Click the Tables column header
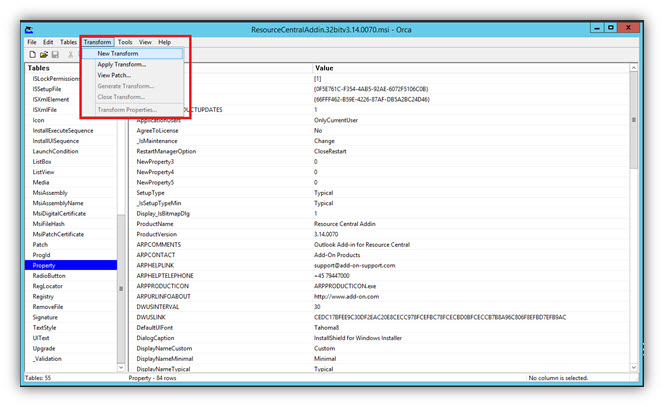 (39, 68)
